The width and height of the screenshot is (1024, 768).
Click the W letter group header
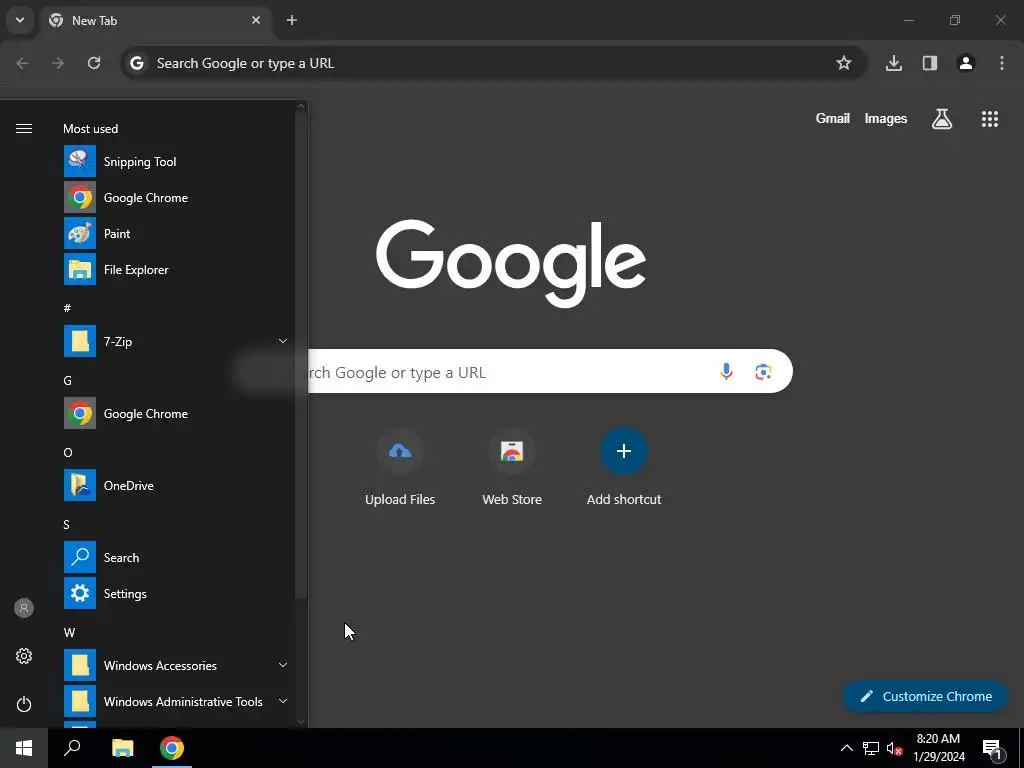click(69, 632)
